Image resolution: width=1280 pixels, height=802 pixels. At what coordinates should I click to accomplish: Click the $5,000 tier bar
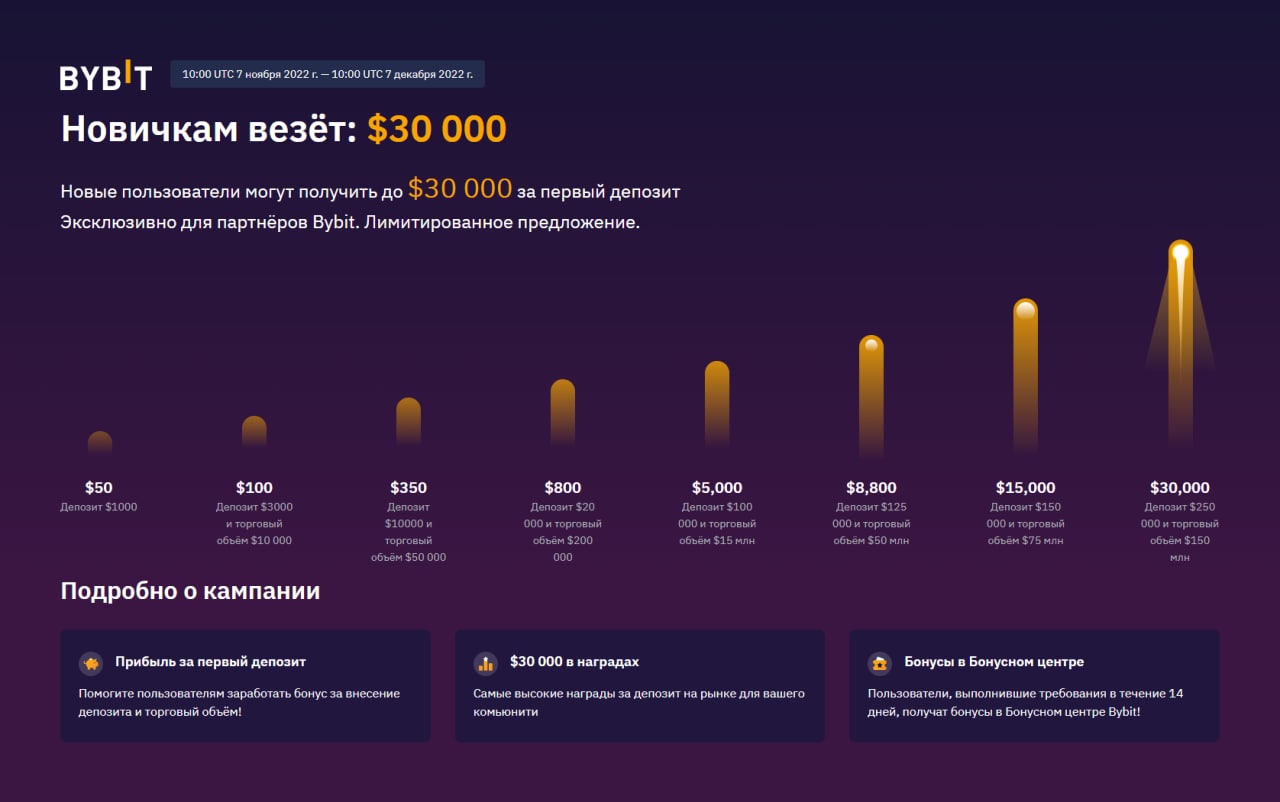pos(717,404)
